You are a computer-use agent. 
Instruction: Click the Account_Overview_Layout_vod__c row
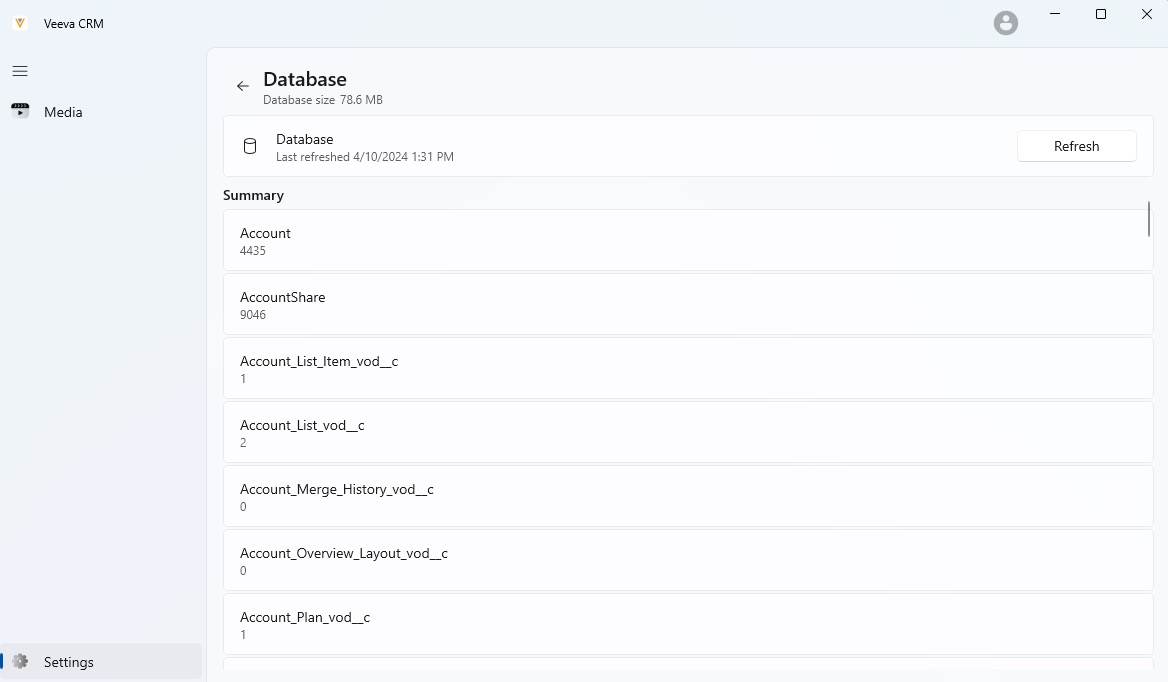[687, 561]
